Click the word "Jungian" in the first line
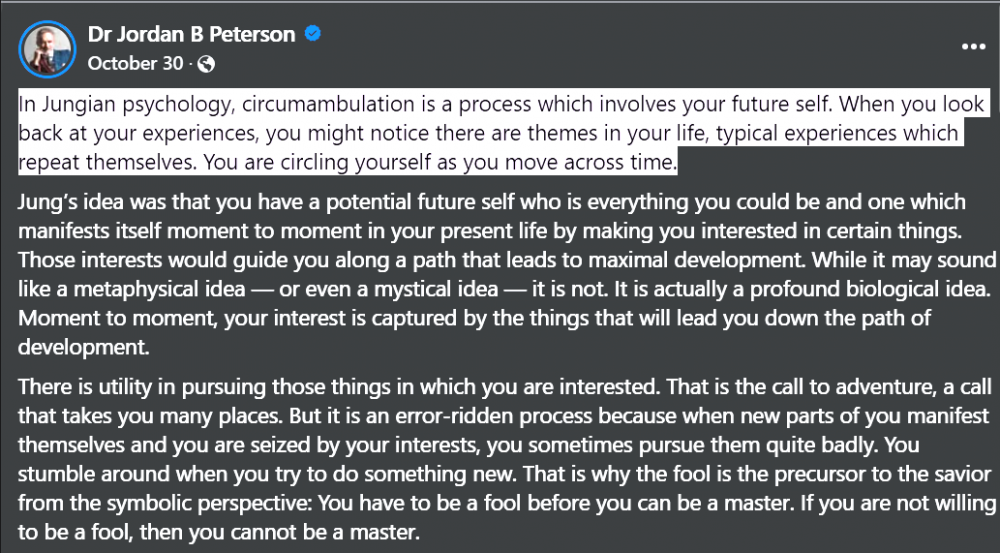 click(86, 105)
